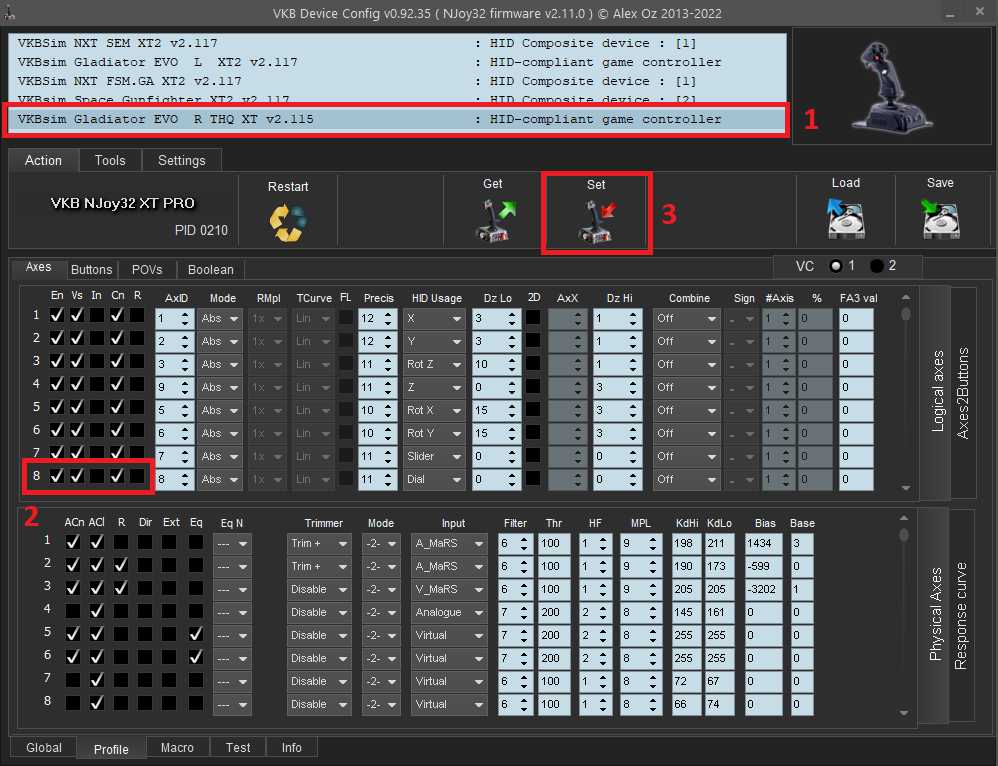Image resolution: width=998 pixels, height=766 pixels.
Task: Click the logical axes scrollbar thumb
Action: [906, 314]
